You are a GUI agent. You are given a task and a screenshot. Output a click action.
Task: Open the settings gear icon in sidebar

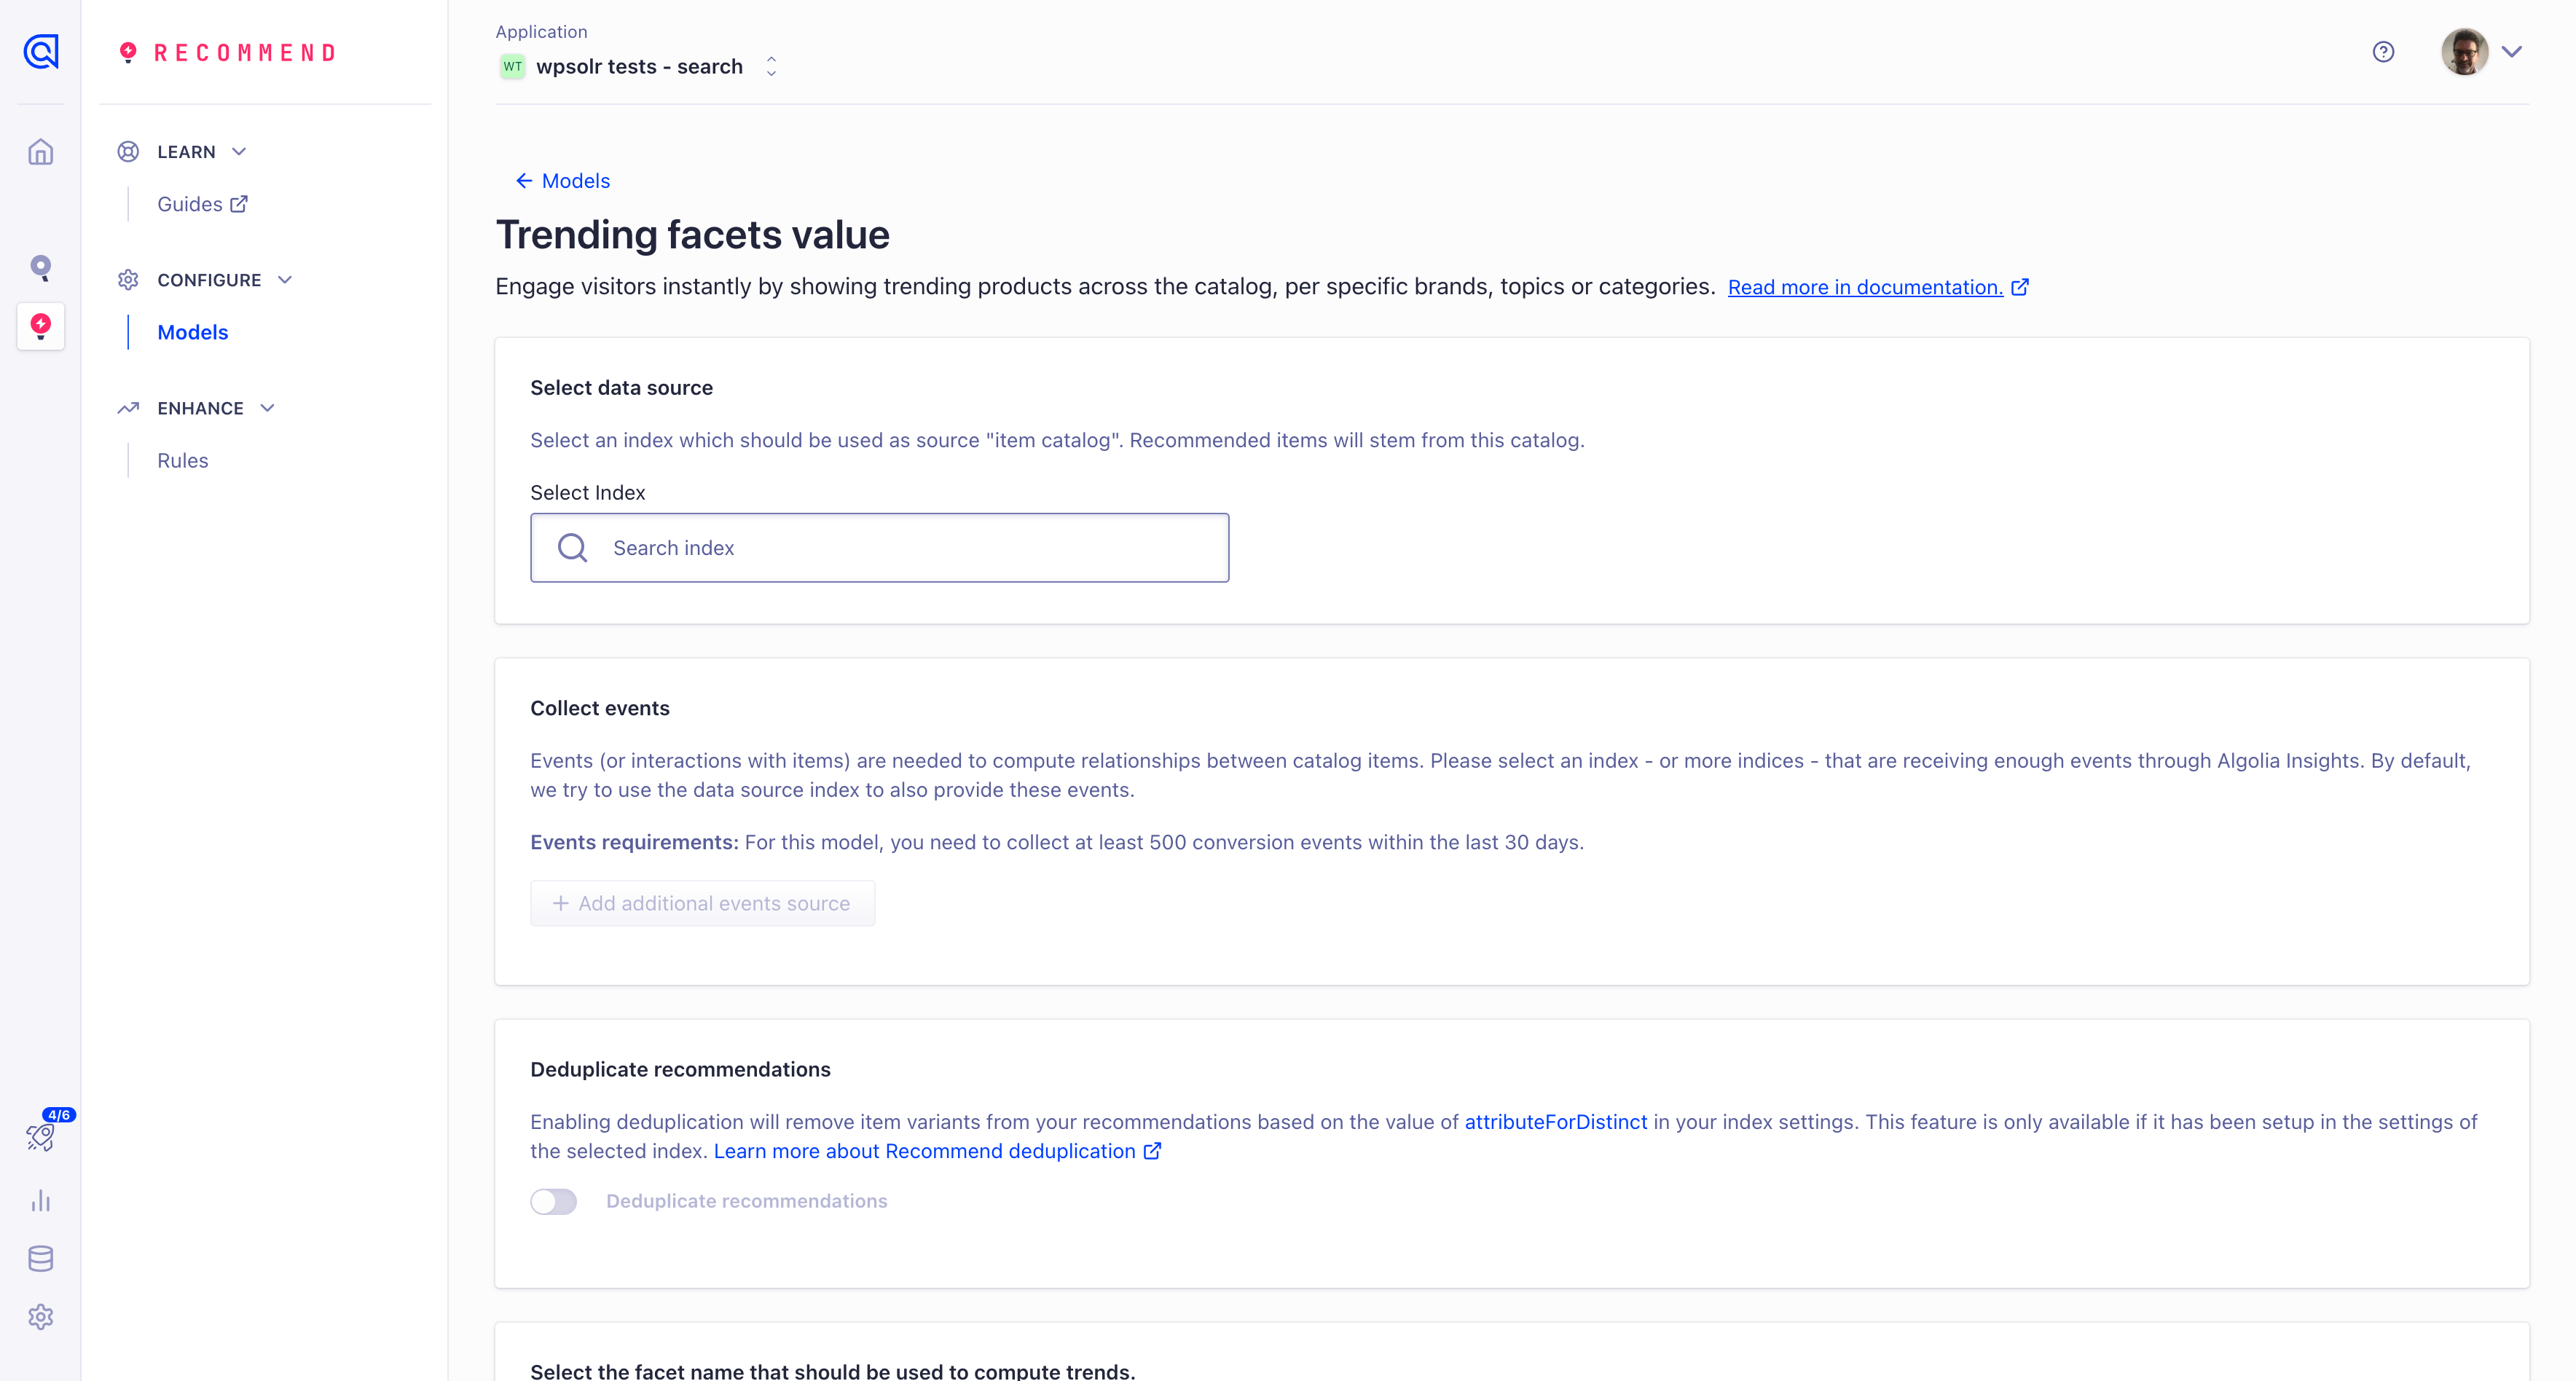point(41,1317)
